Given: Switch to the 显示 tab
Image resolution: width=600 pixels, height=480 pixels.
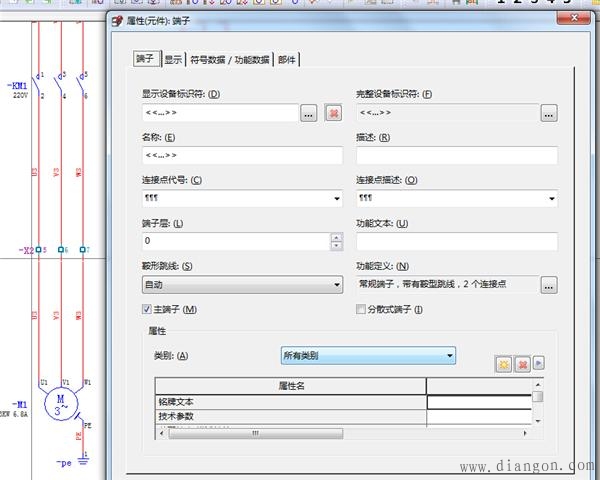Looking at the screenshot, I should 173,59.
